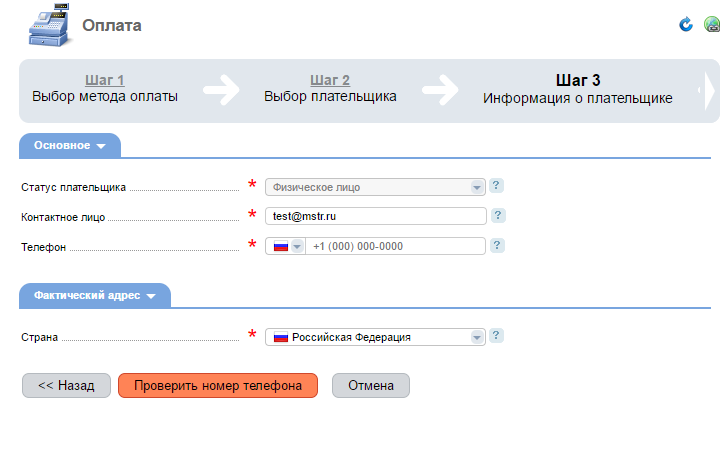
Task: Click the Отмена button
Action: point(371,386)
